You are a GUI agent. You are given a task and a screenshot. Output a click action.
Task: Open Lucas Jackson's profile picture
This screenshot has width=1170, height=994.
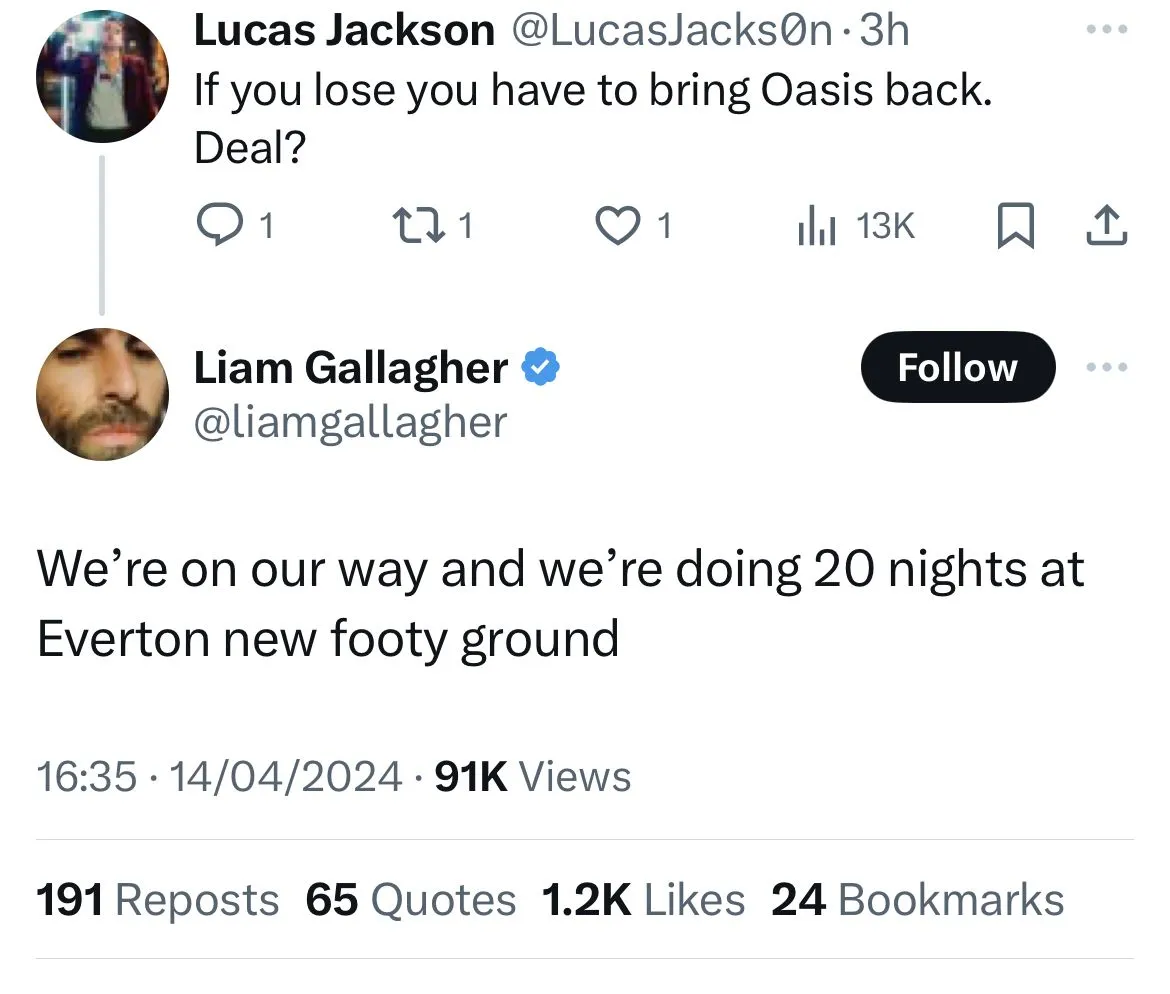[x=101, y=77]
